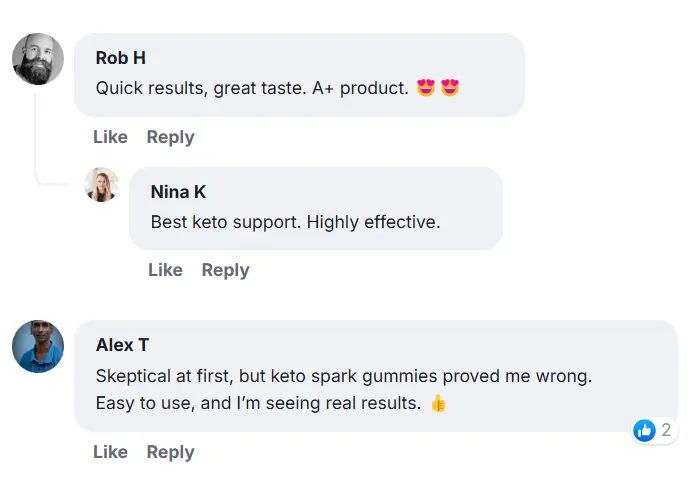Open Nina K's profile photo
The width and height of the screenshot is (696, 483).
pyautogui.click(x=102, y=185)
